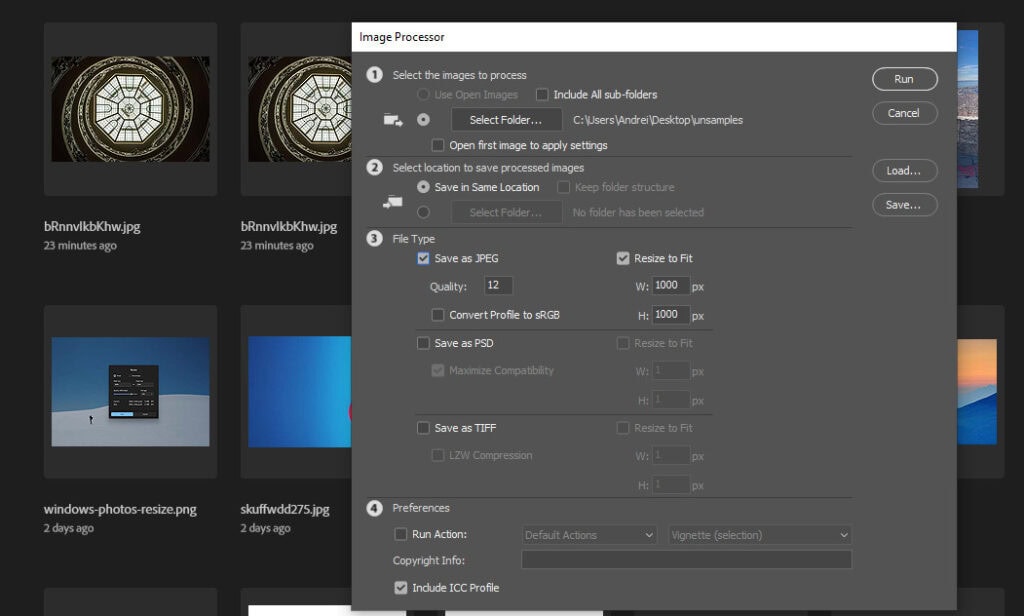
Task: Click Load to load saved settings
Action: [x=904, y=170]
